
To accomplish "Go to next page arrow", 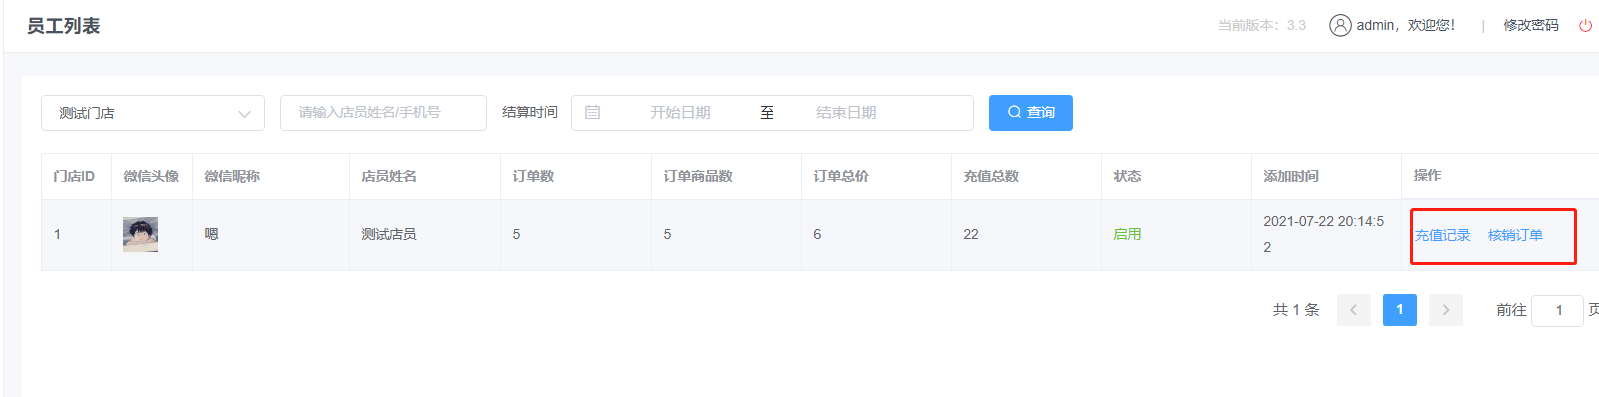I will (1446, 310).
